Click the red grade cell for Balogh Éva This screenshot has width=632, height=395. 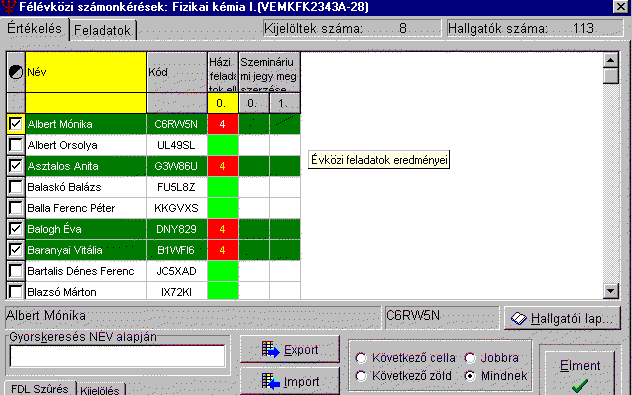pos(222,229)
